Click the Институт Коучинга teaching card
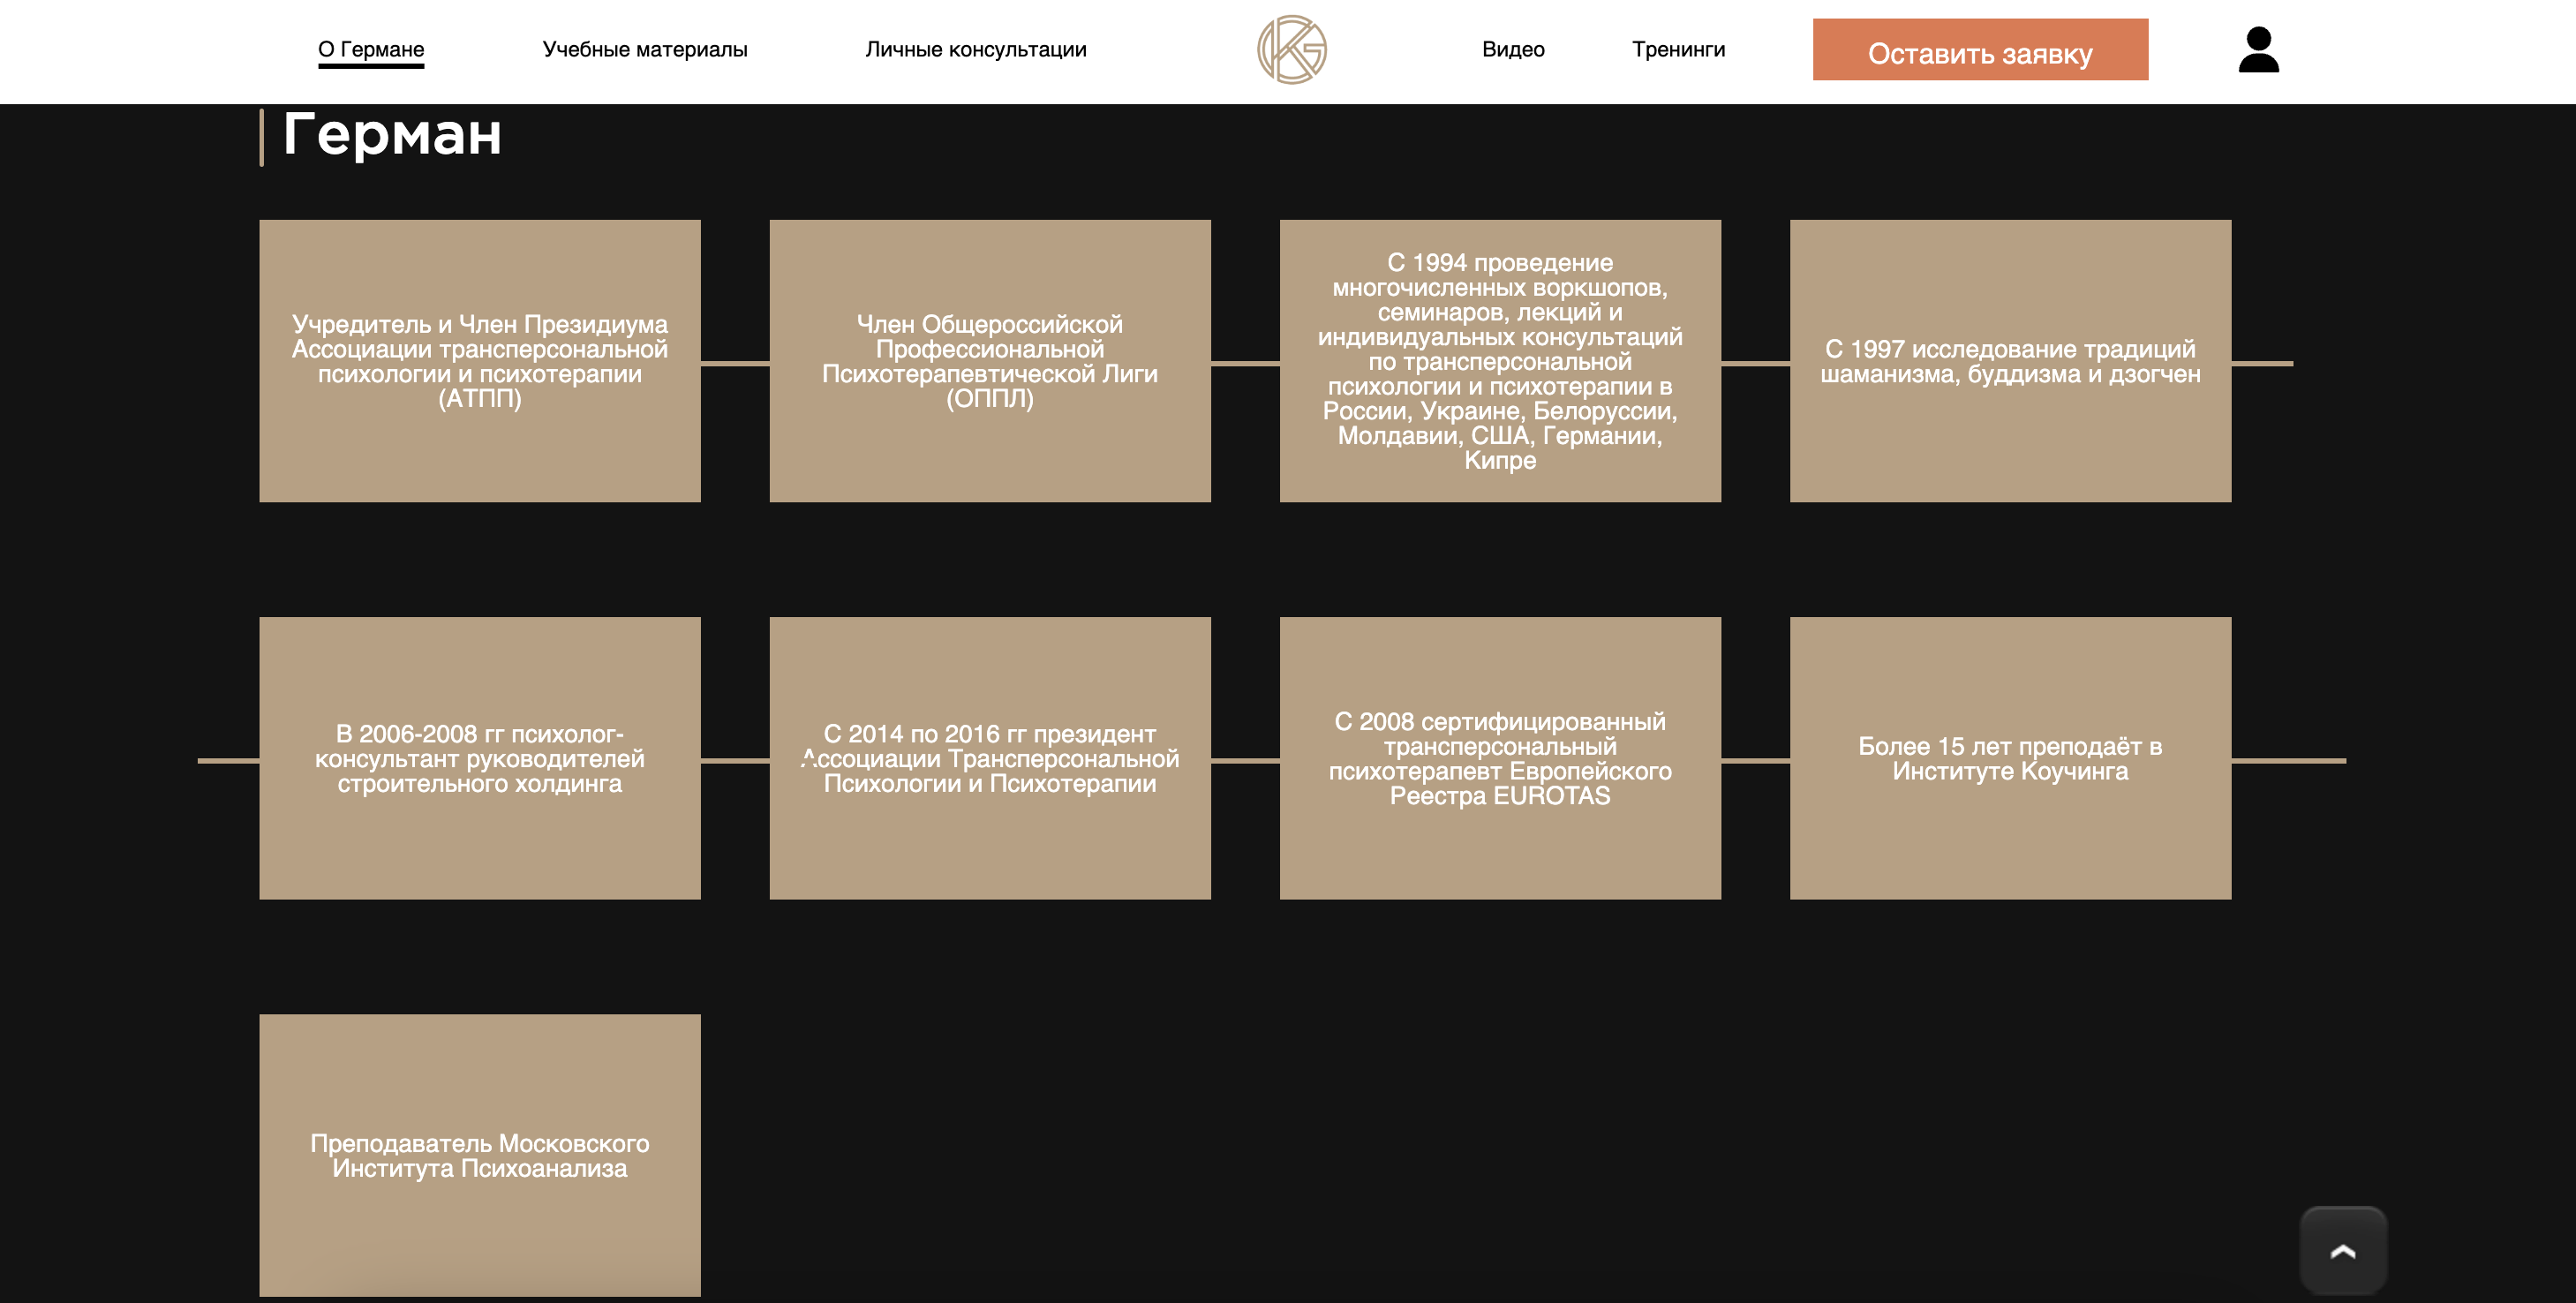 point(2009,758)
